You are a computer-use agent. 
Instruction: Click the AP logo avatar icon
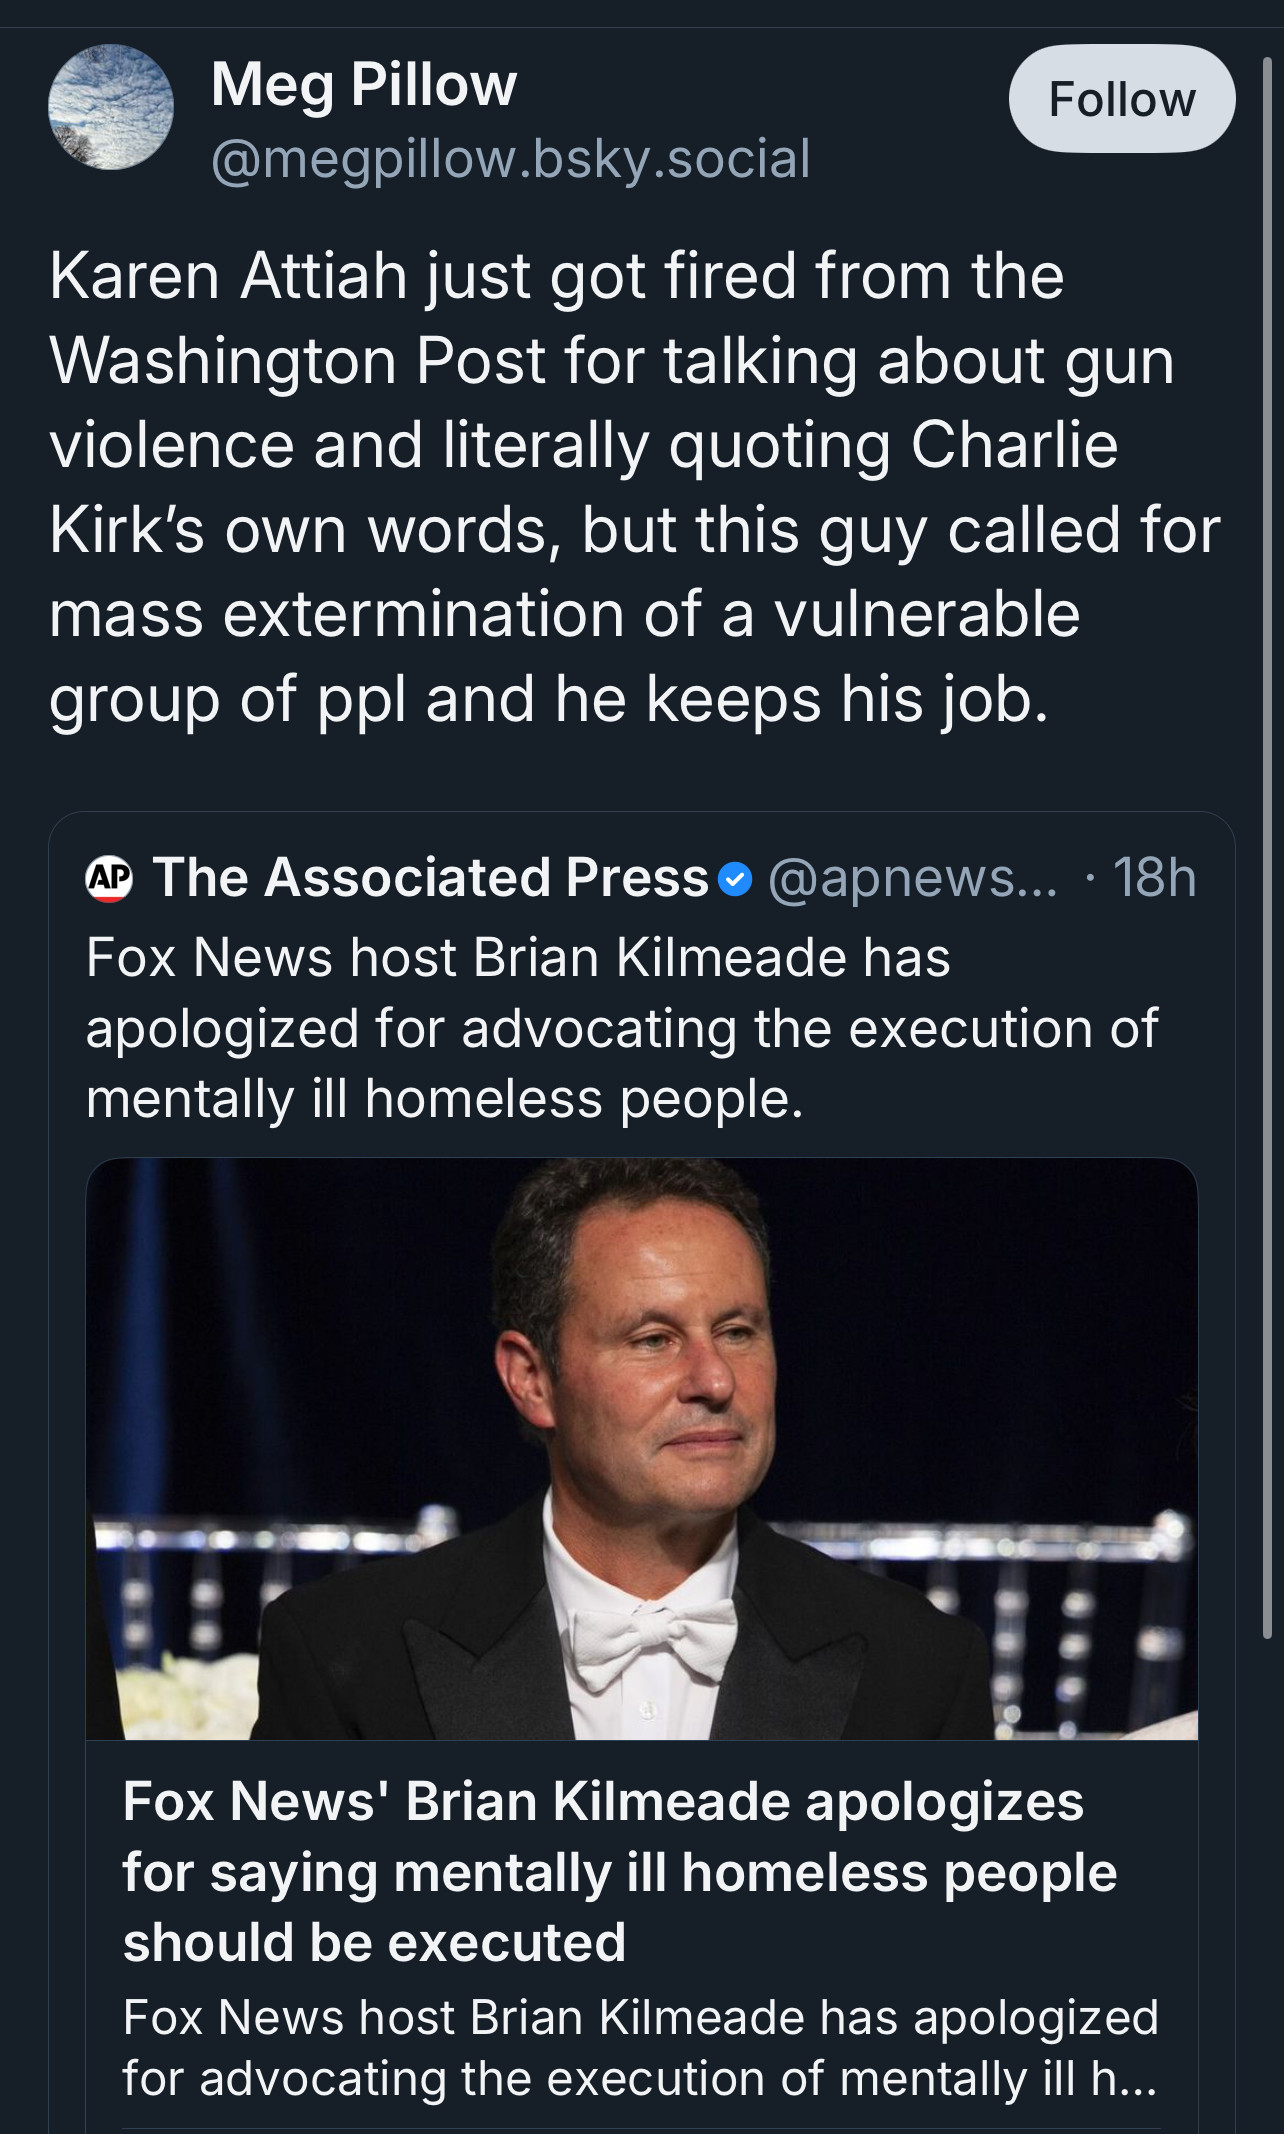[x=110, y=879]
